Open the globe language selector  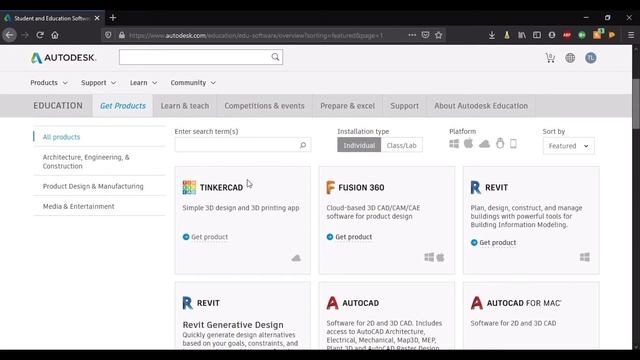570,58
